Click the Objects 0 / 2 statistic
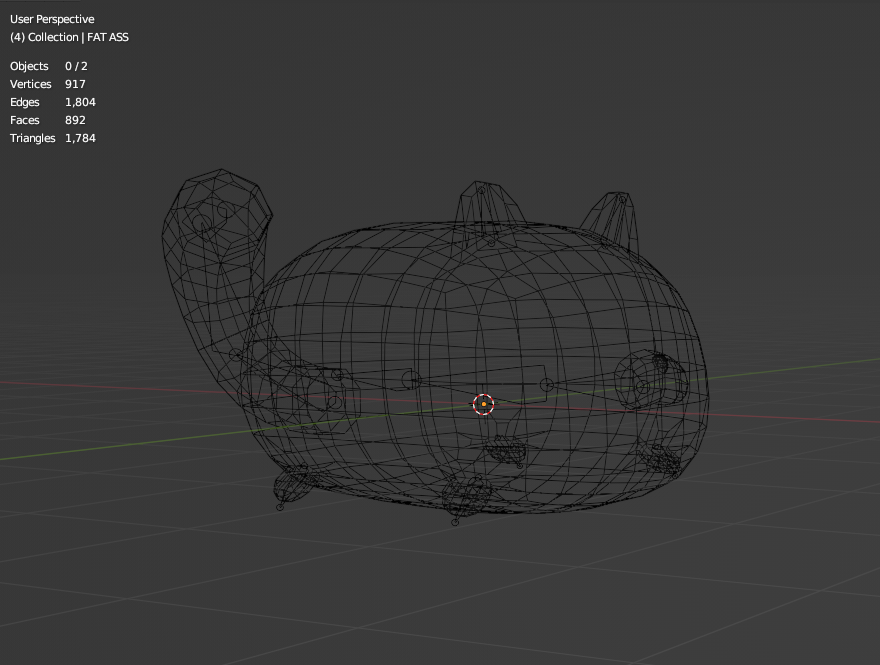880x665 pixels. coord(49,66)
